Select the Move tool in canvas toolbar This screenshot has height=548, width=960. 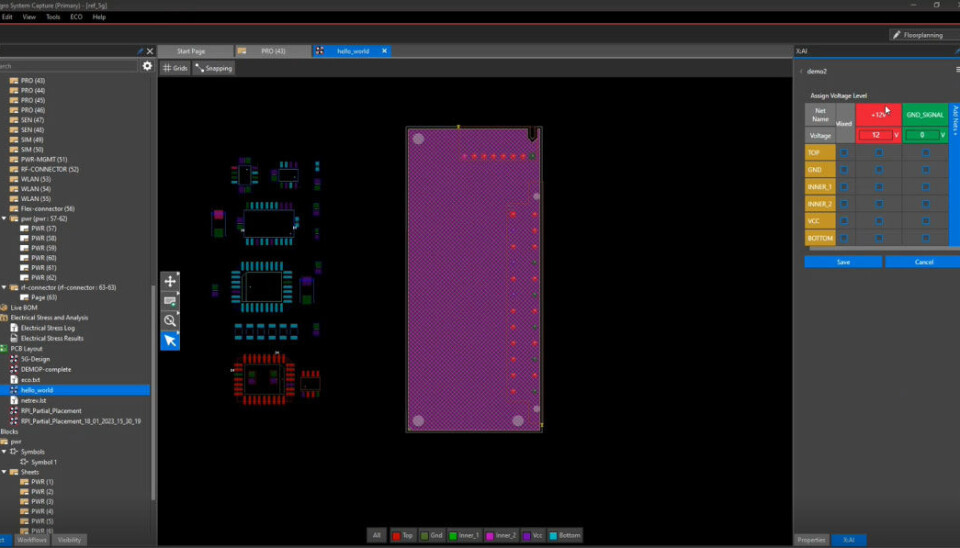coord(170,281)
